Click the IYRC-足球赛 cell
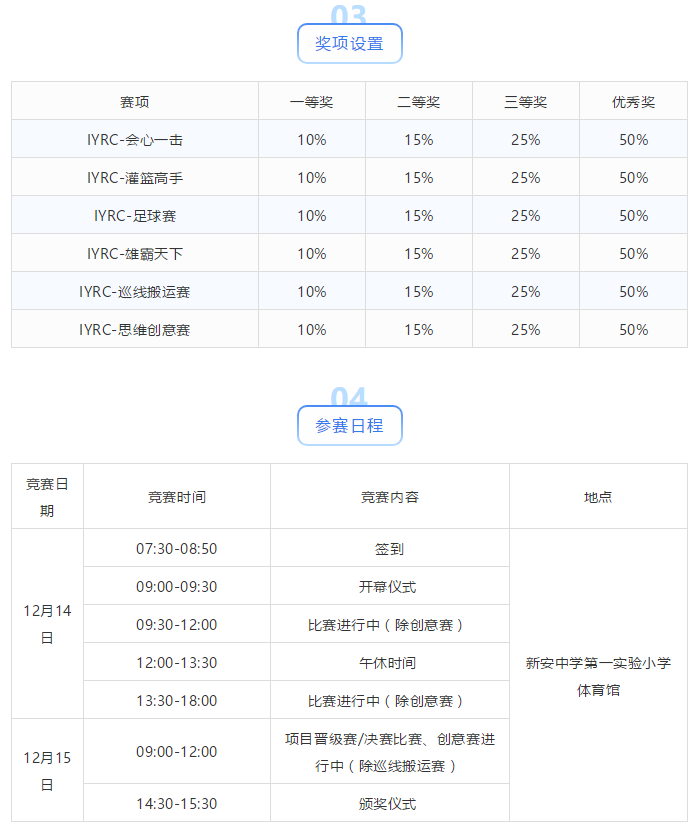 [135, 216]
